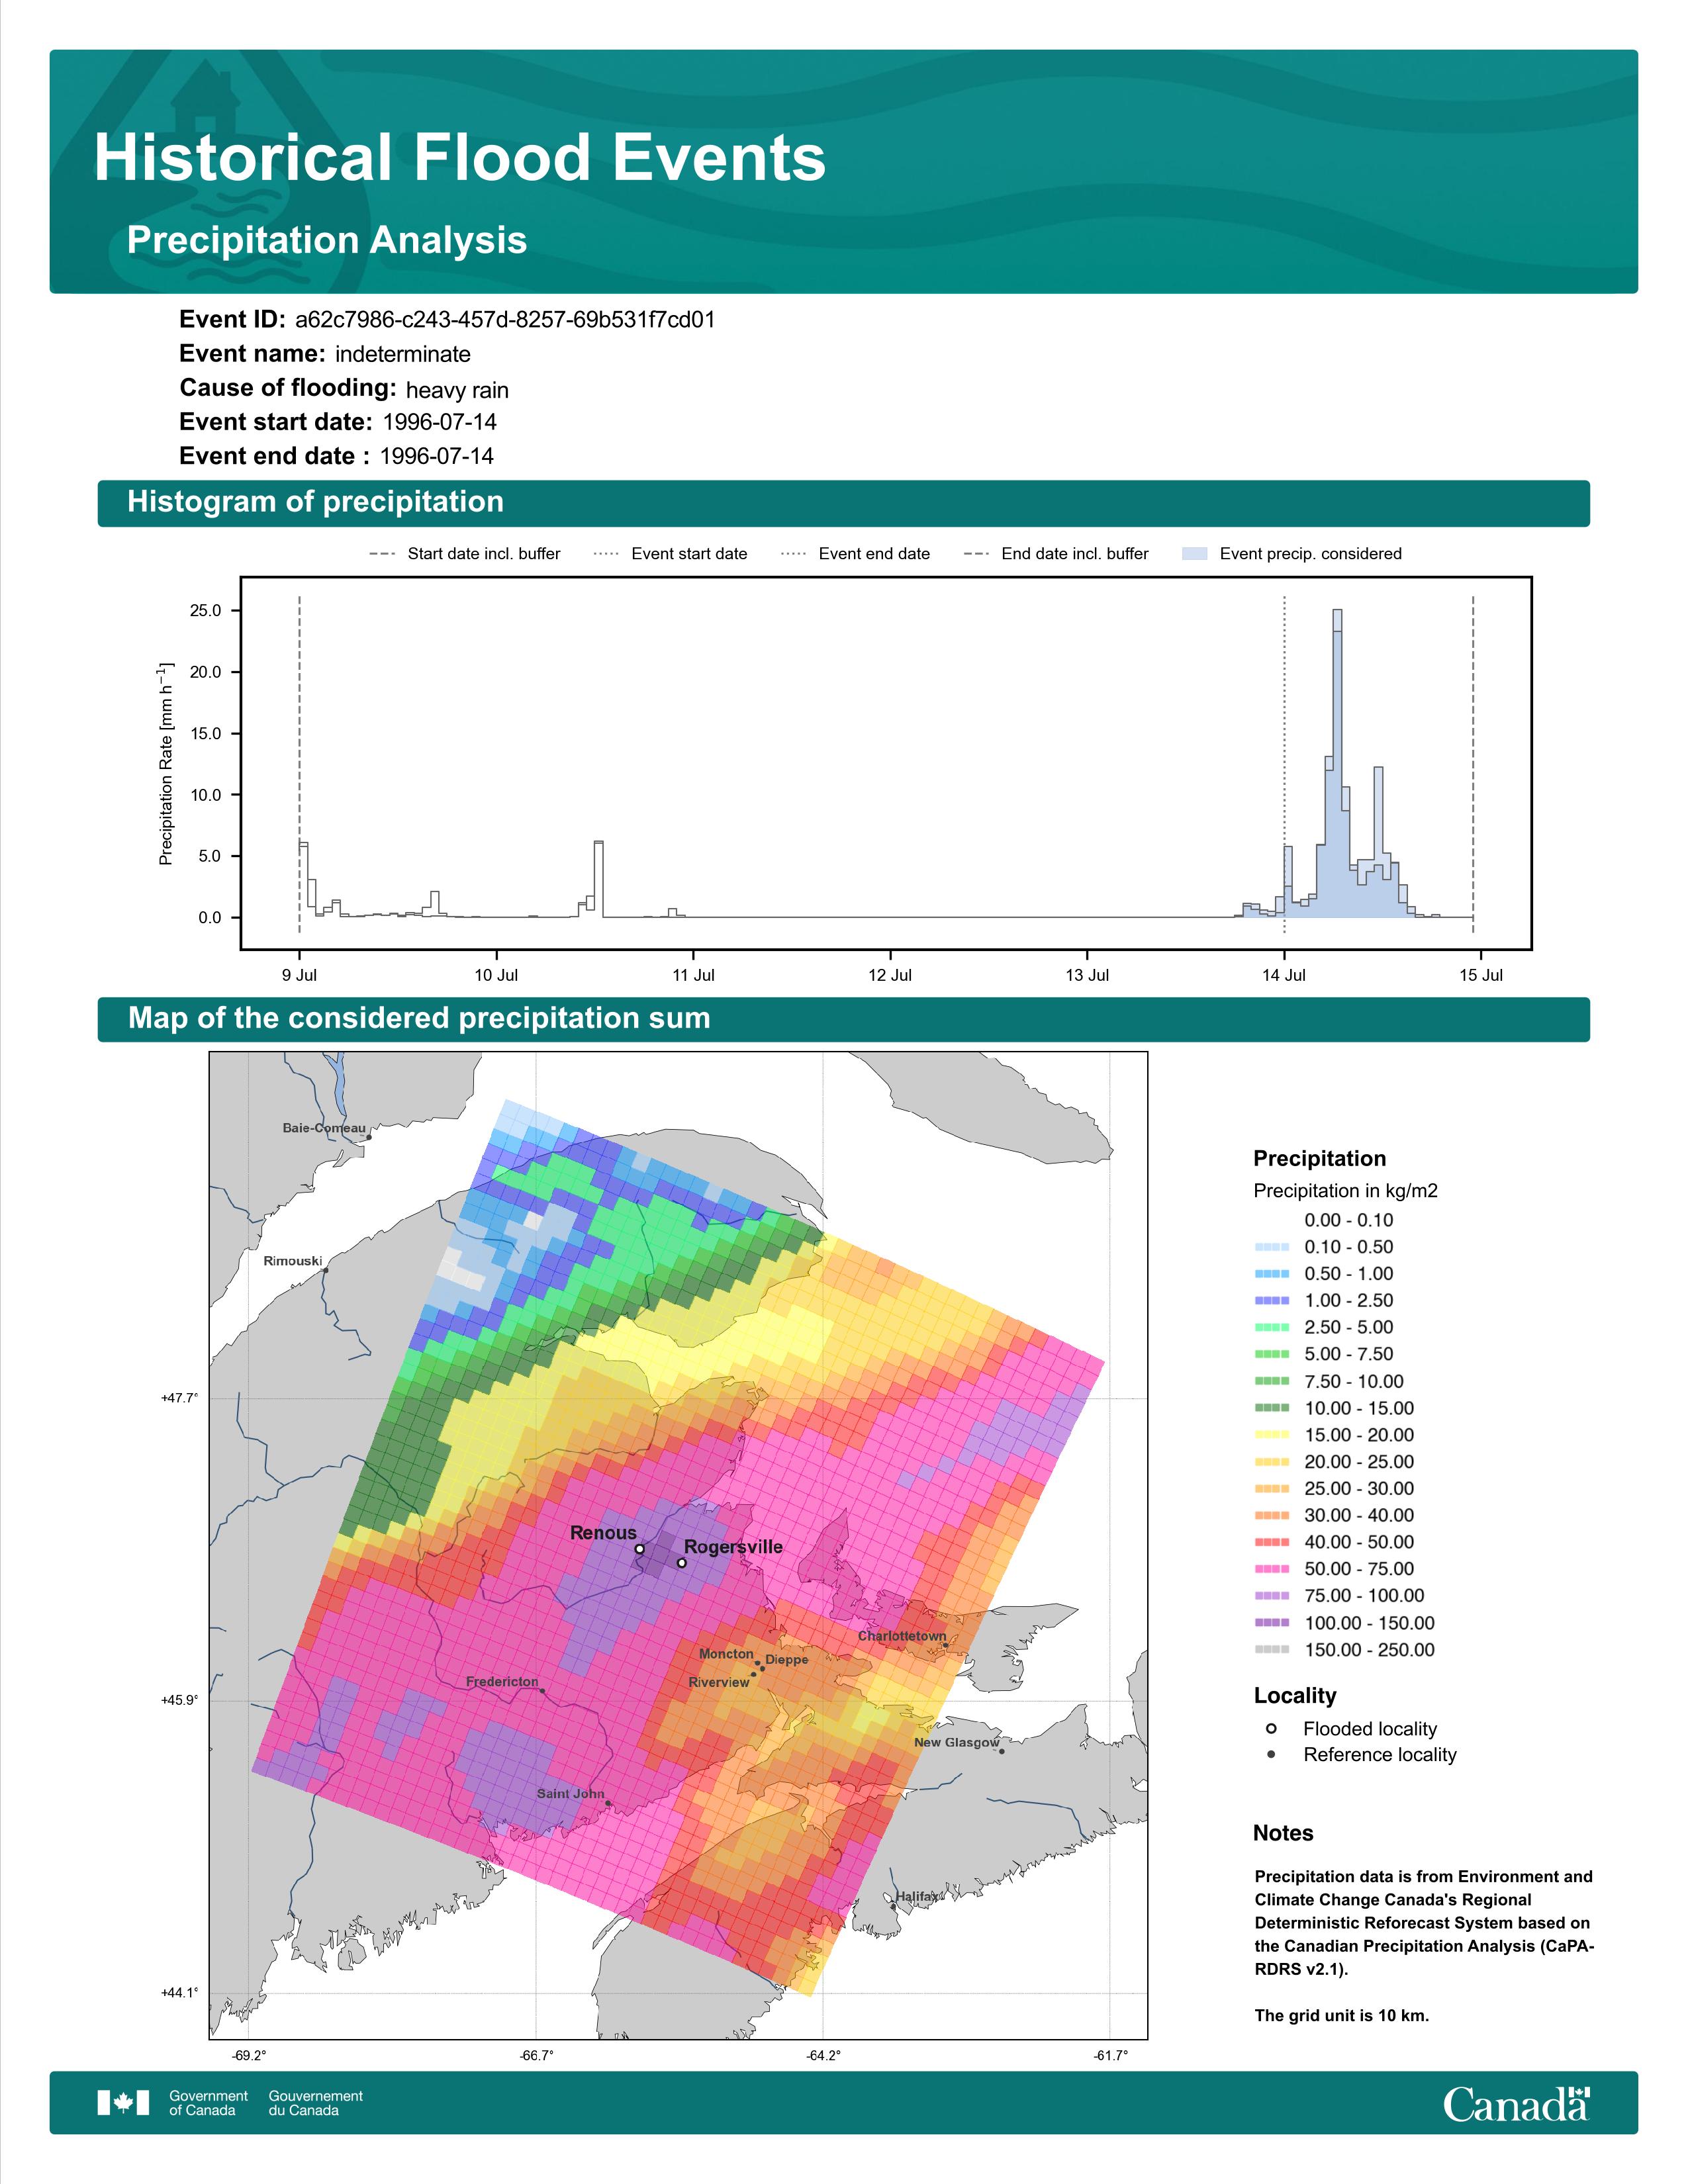Click the Histogram of precipitation header
This screenshot has width=1688, height=2184.
(x=315, y=501)
